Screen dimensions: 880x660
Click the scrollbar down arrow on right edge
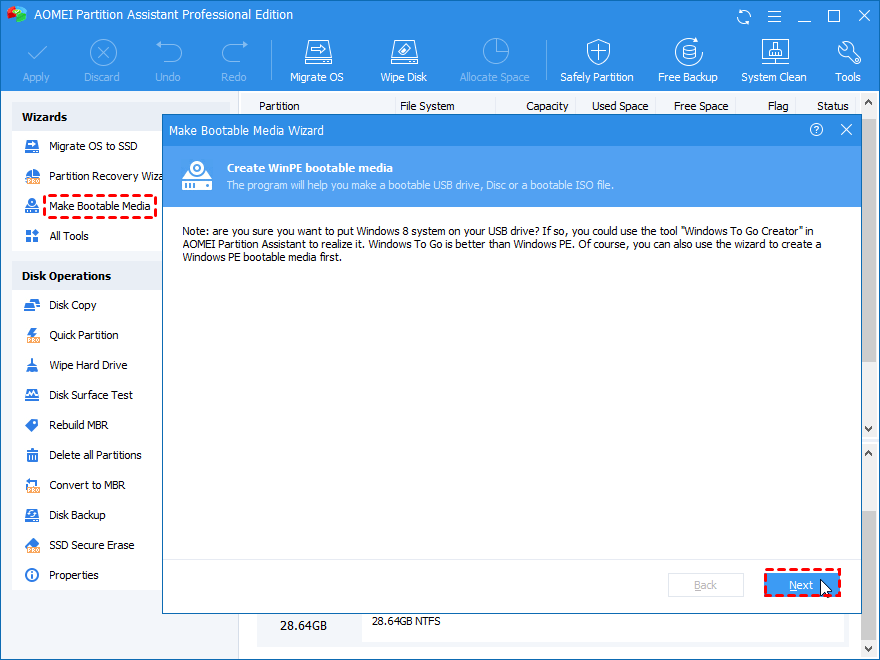869,428
